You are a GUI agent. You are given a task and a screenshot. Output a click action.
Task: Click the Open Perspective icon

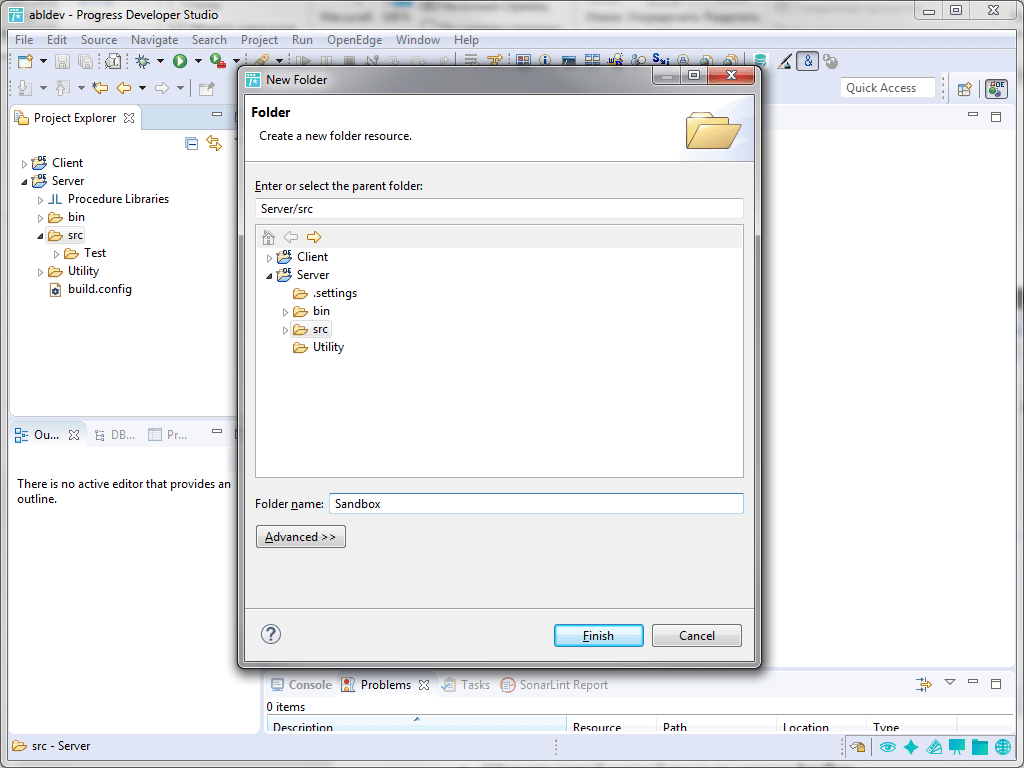point(965,89)
